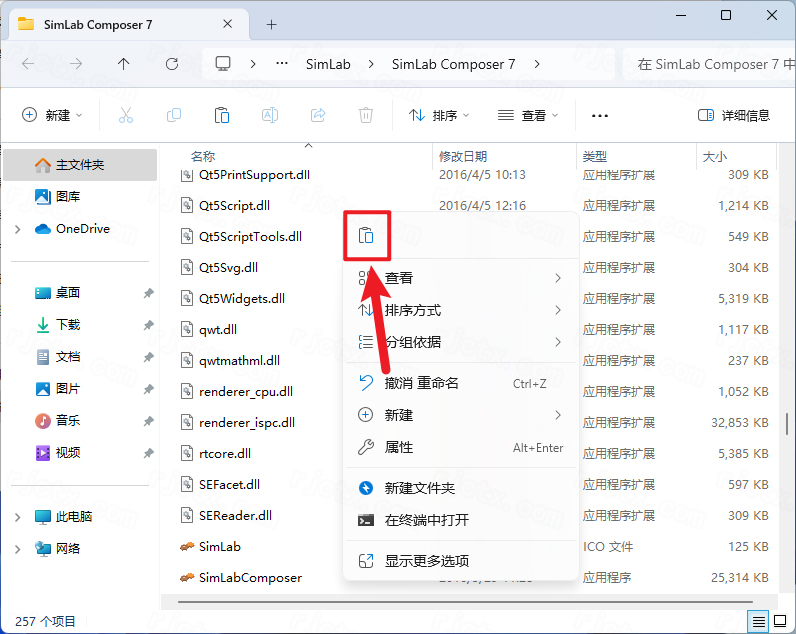796x634 pixels.
Task: Choose 撤消 重命名 in context menu
Action: (461, 383)
